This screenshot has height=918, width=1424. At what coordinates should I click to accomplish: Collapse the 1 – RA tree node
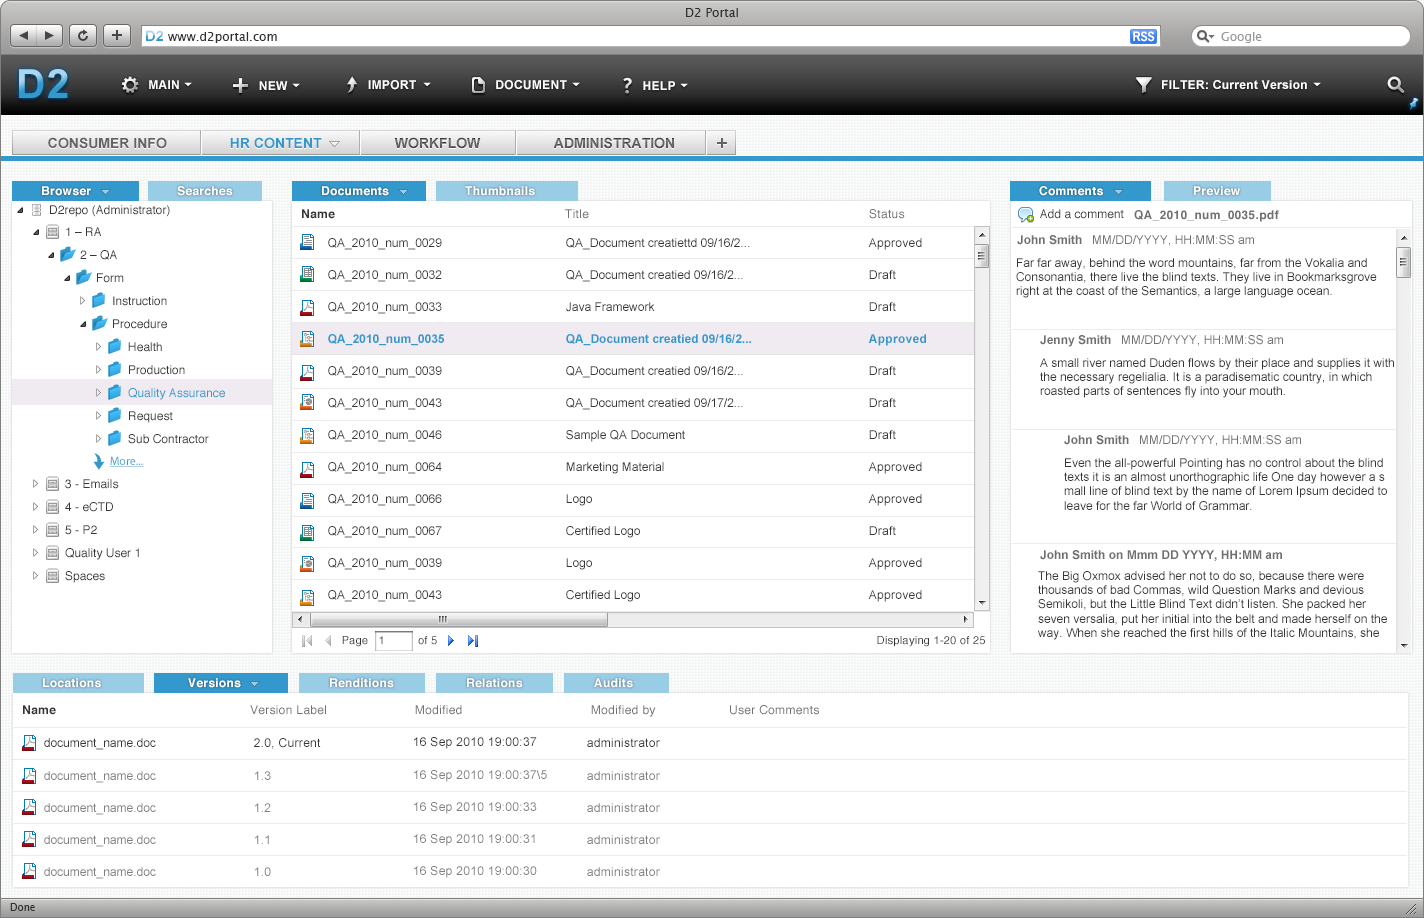(37, 232)
